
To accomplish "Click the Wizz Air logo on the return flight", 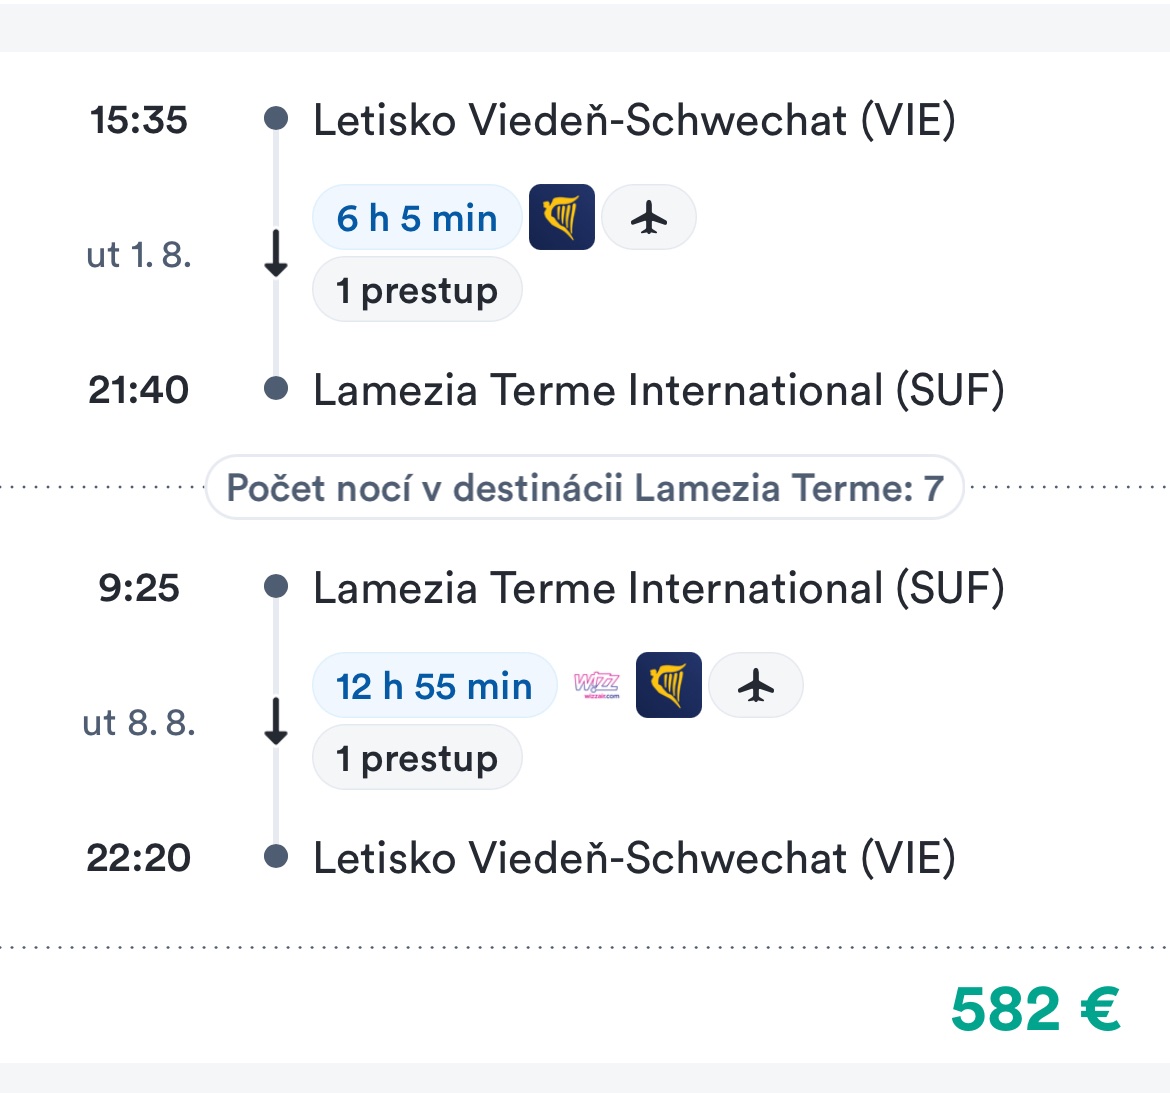I will (596, 686).
